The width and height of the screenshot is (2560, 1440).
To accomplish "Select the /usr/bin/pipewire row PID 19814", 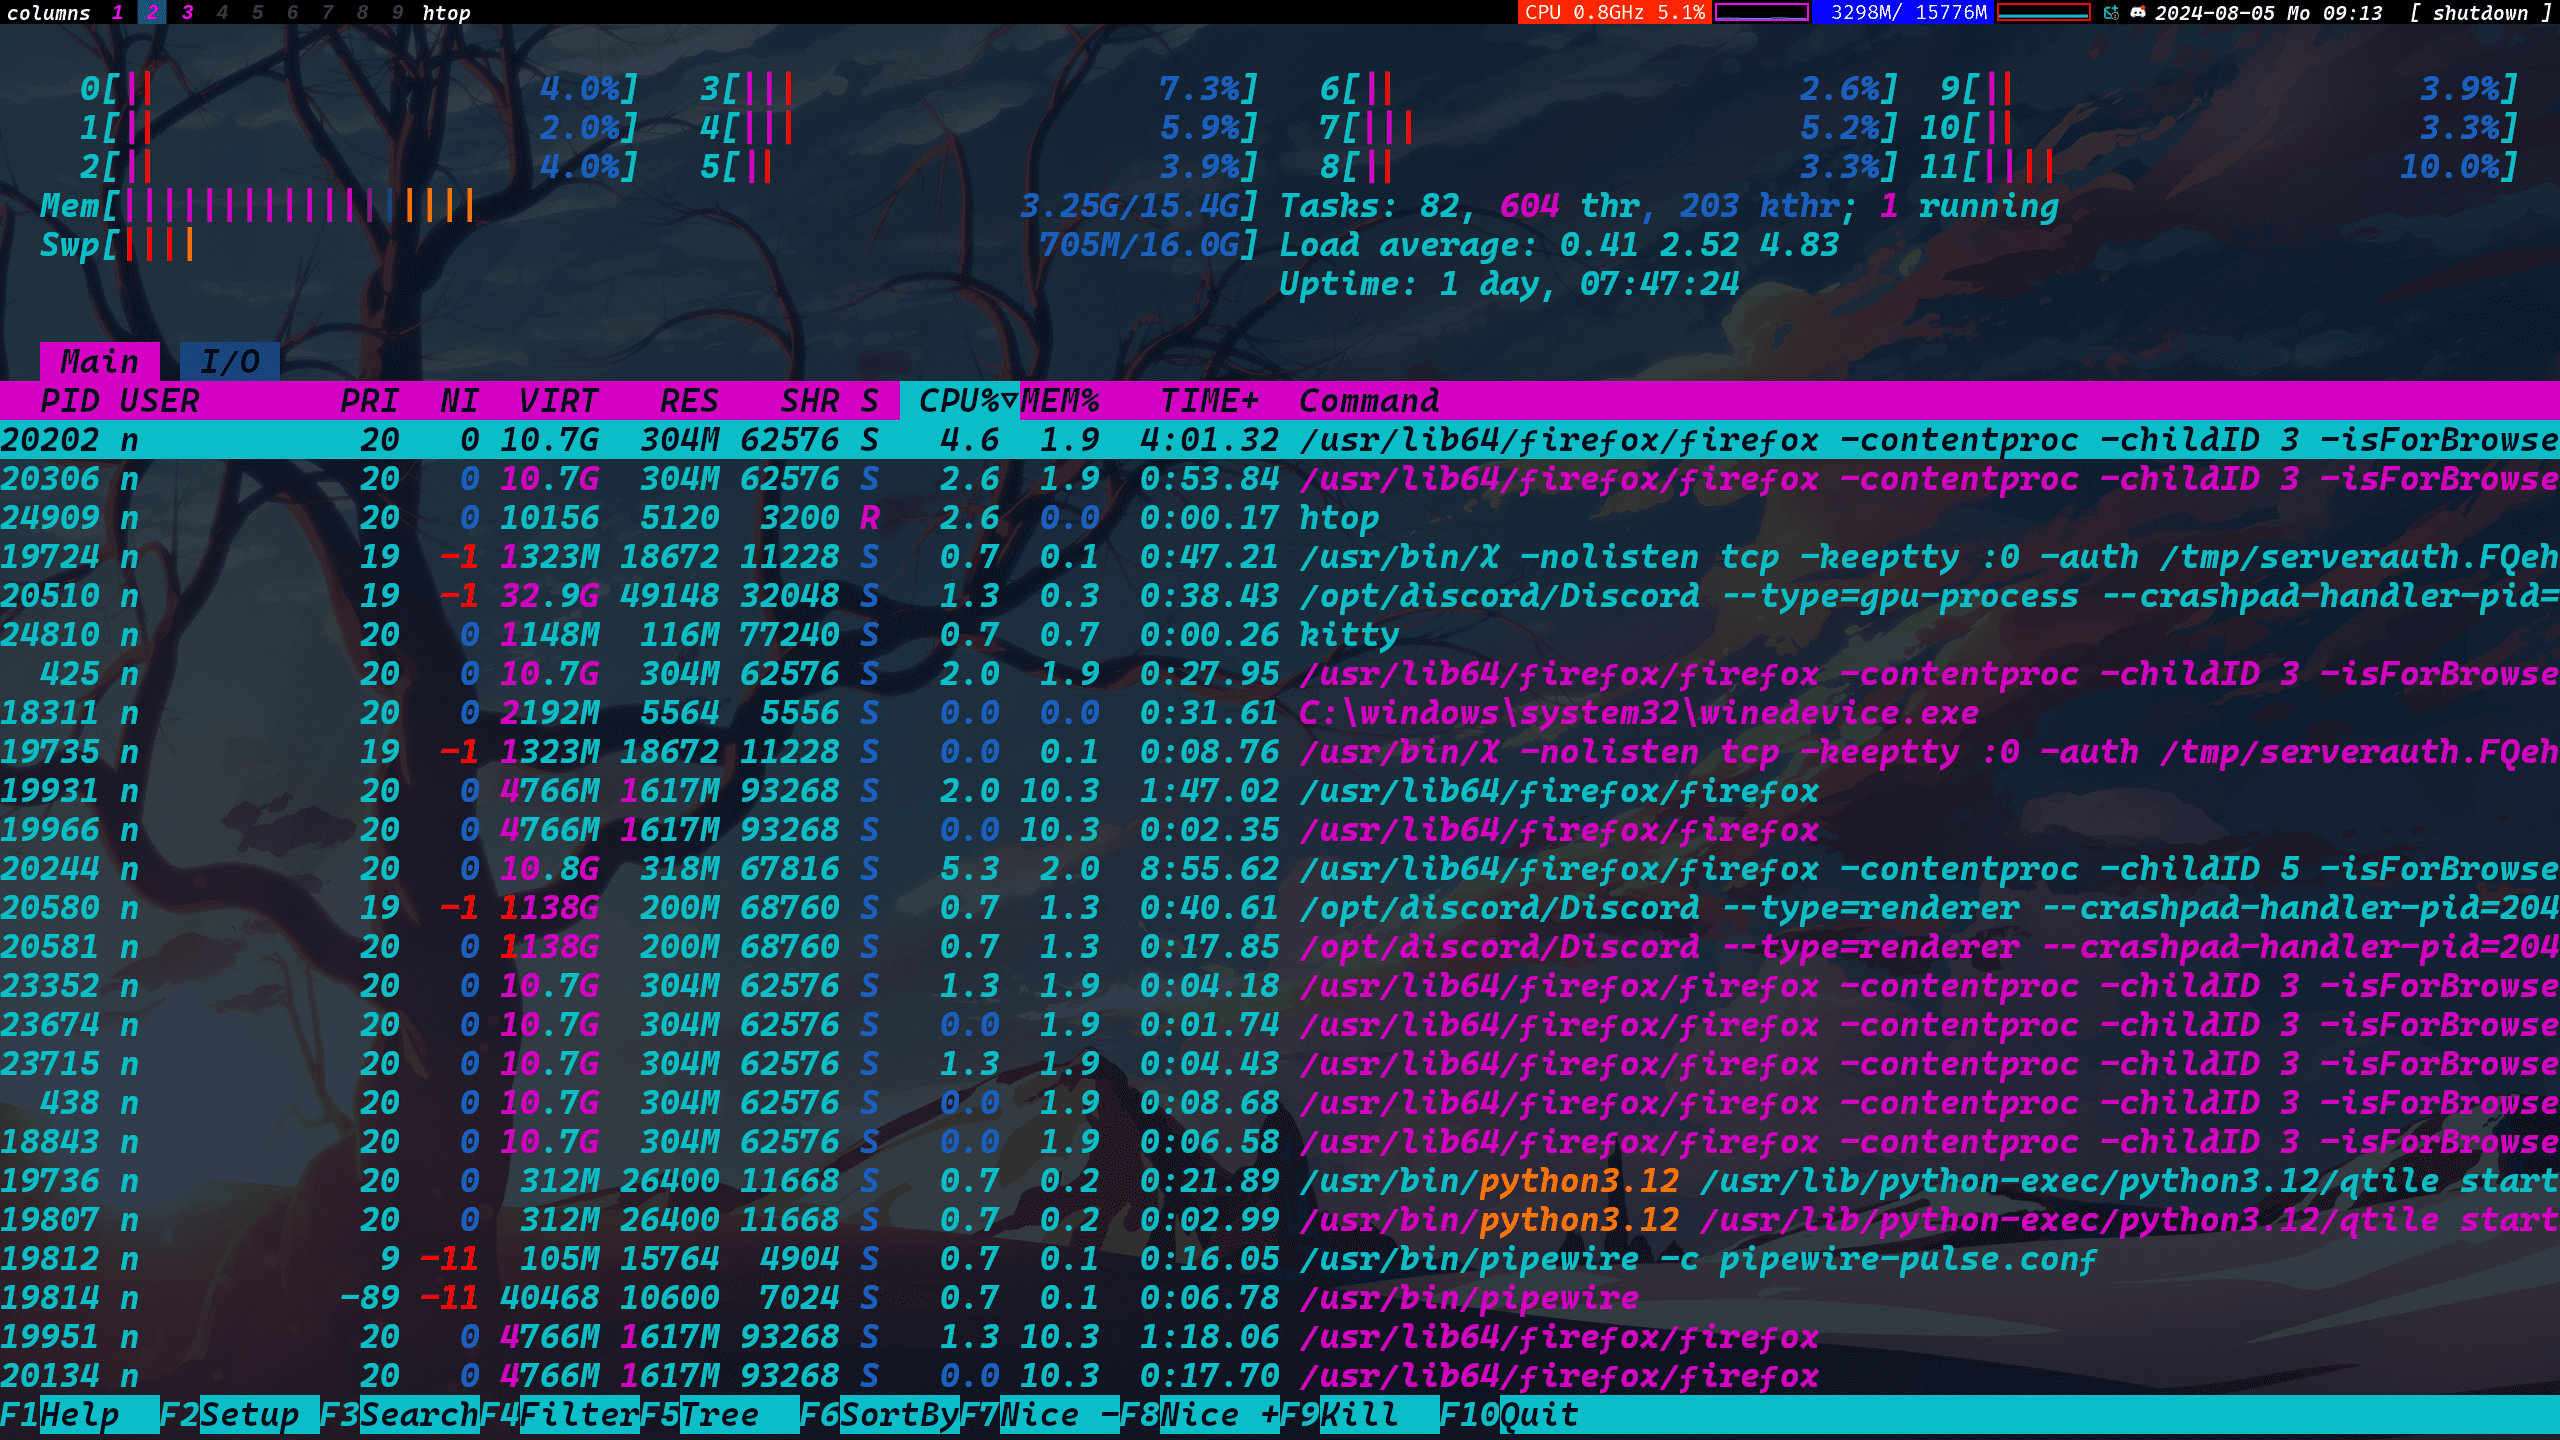I will pos(1280,1298).
